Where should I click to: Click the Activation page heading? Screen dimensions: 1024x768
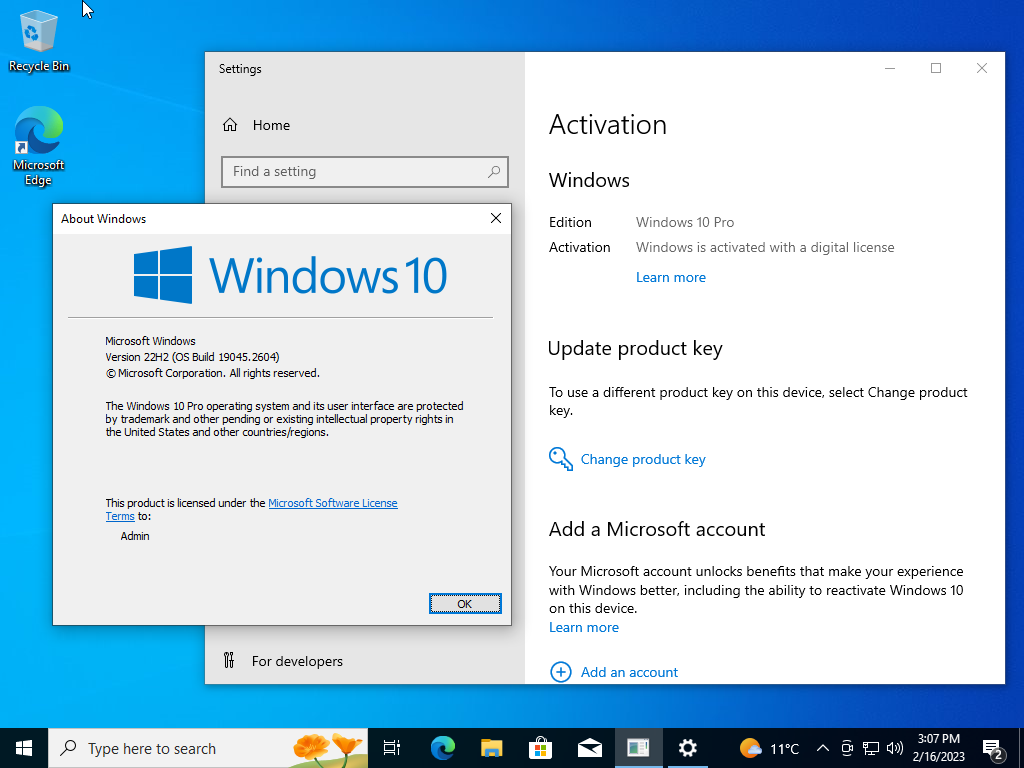[x=607, y=124]
